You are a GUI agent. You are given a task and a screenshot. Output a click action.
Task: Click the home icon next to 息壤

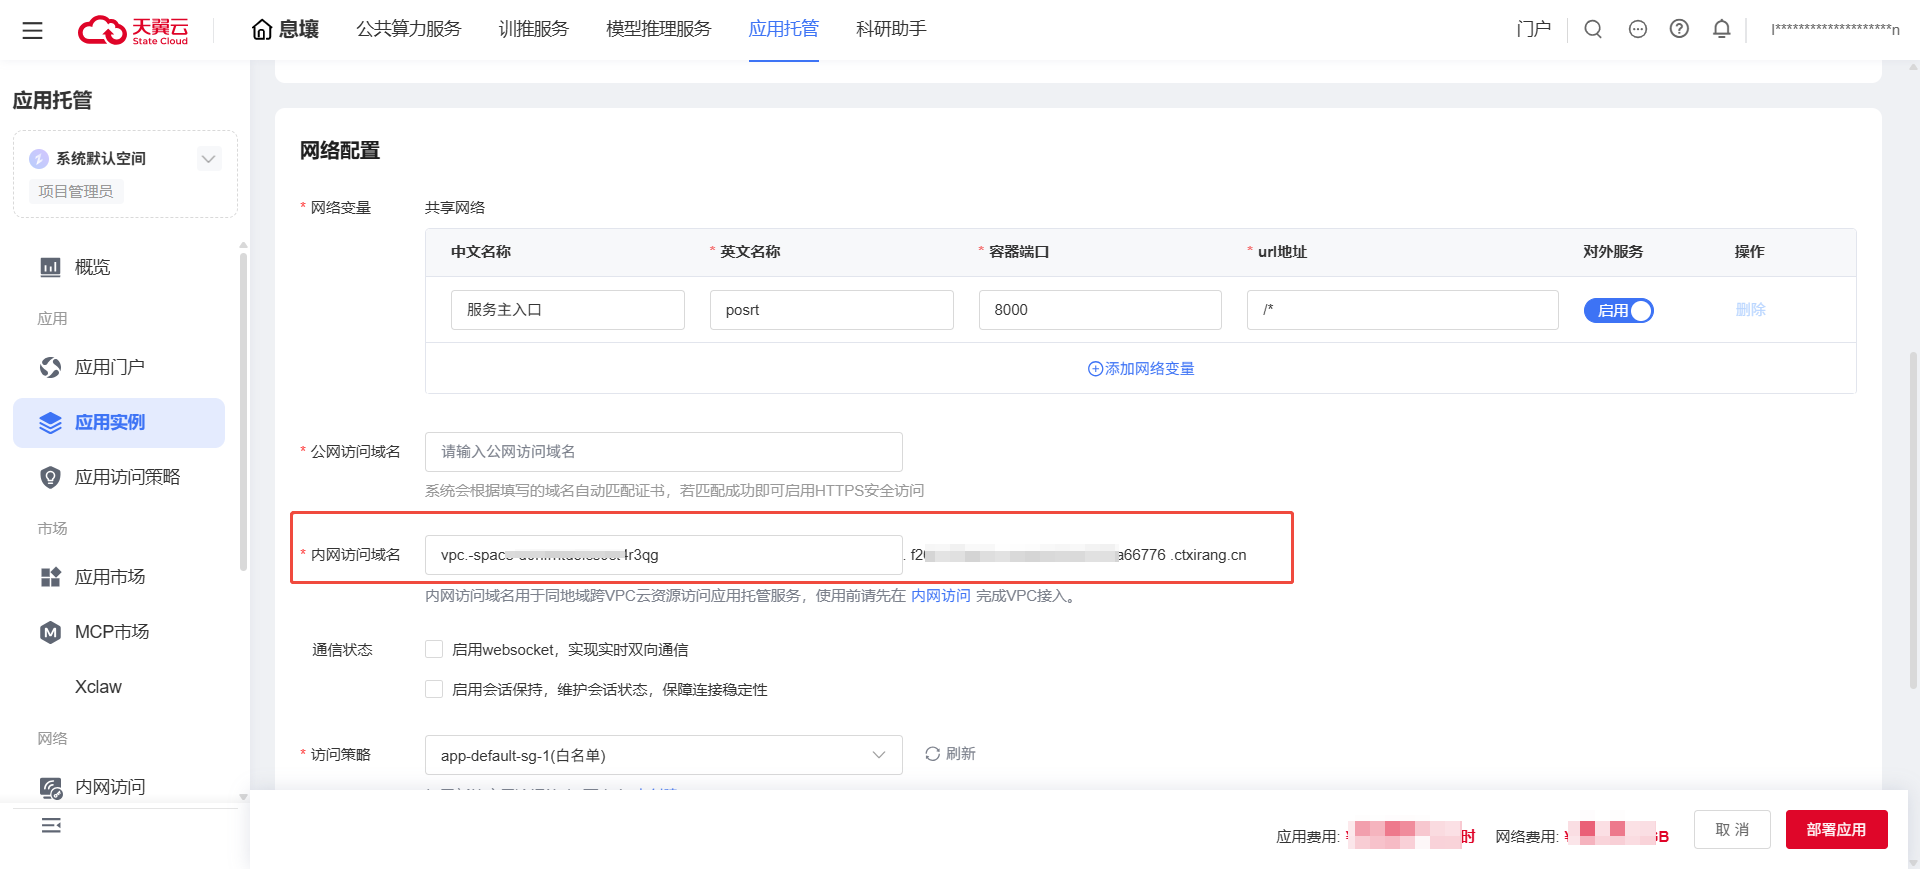[x=262, y=30]
